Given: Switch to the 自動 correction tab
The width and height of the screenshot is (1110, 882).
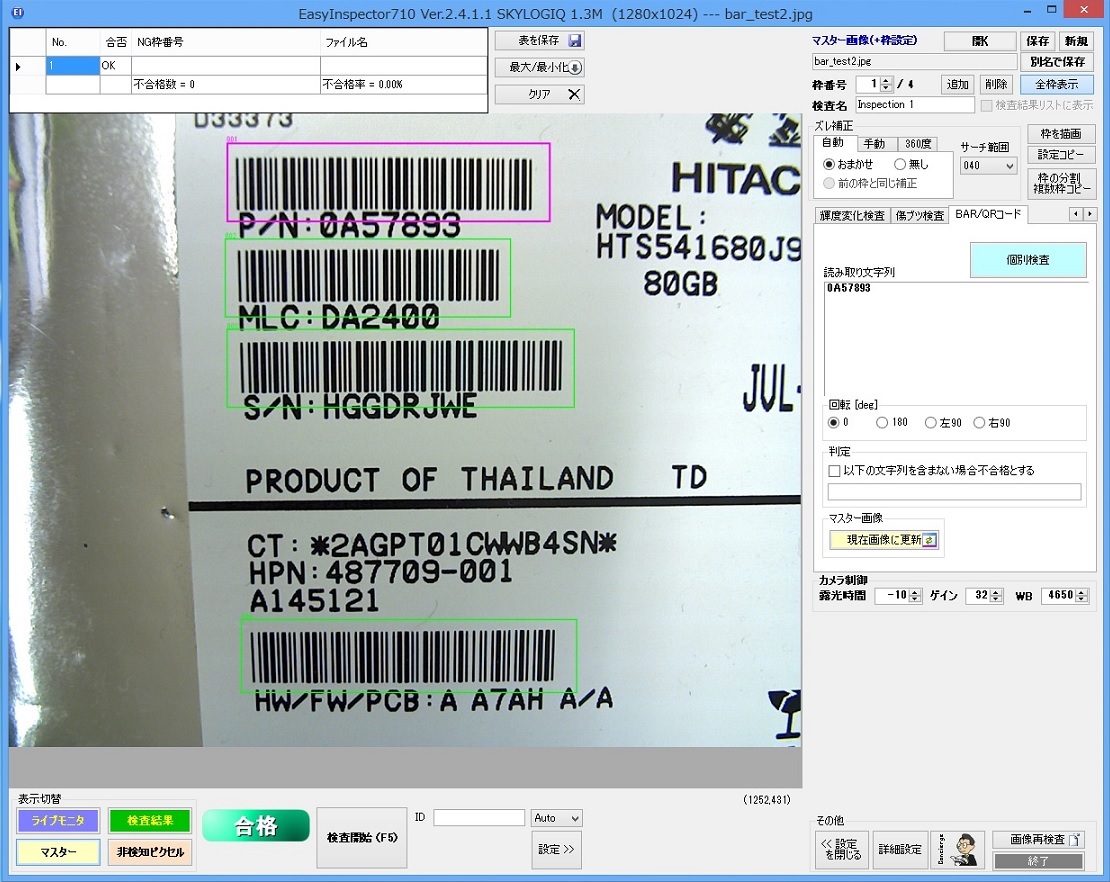Looking at the screenshot, I should tap(833, 143).
